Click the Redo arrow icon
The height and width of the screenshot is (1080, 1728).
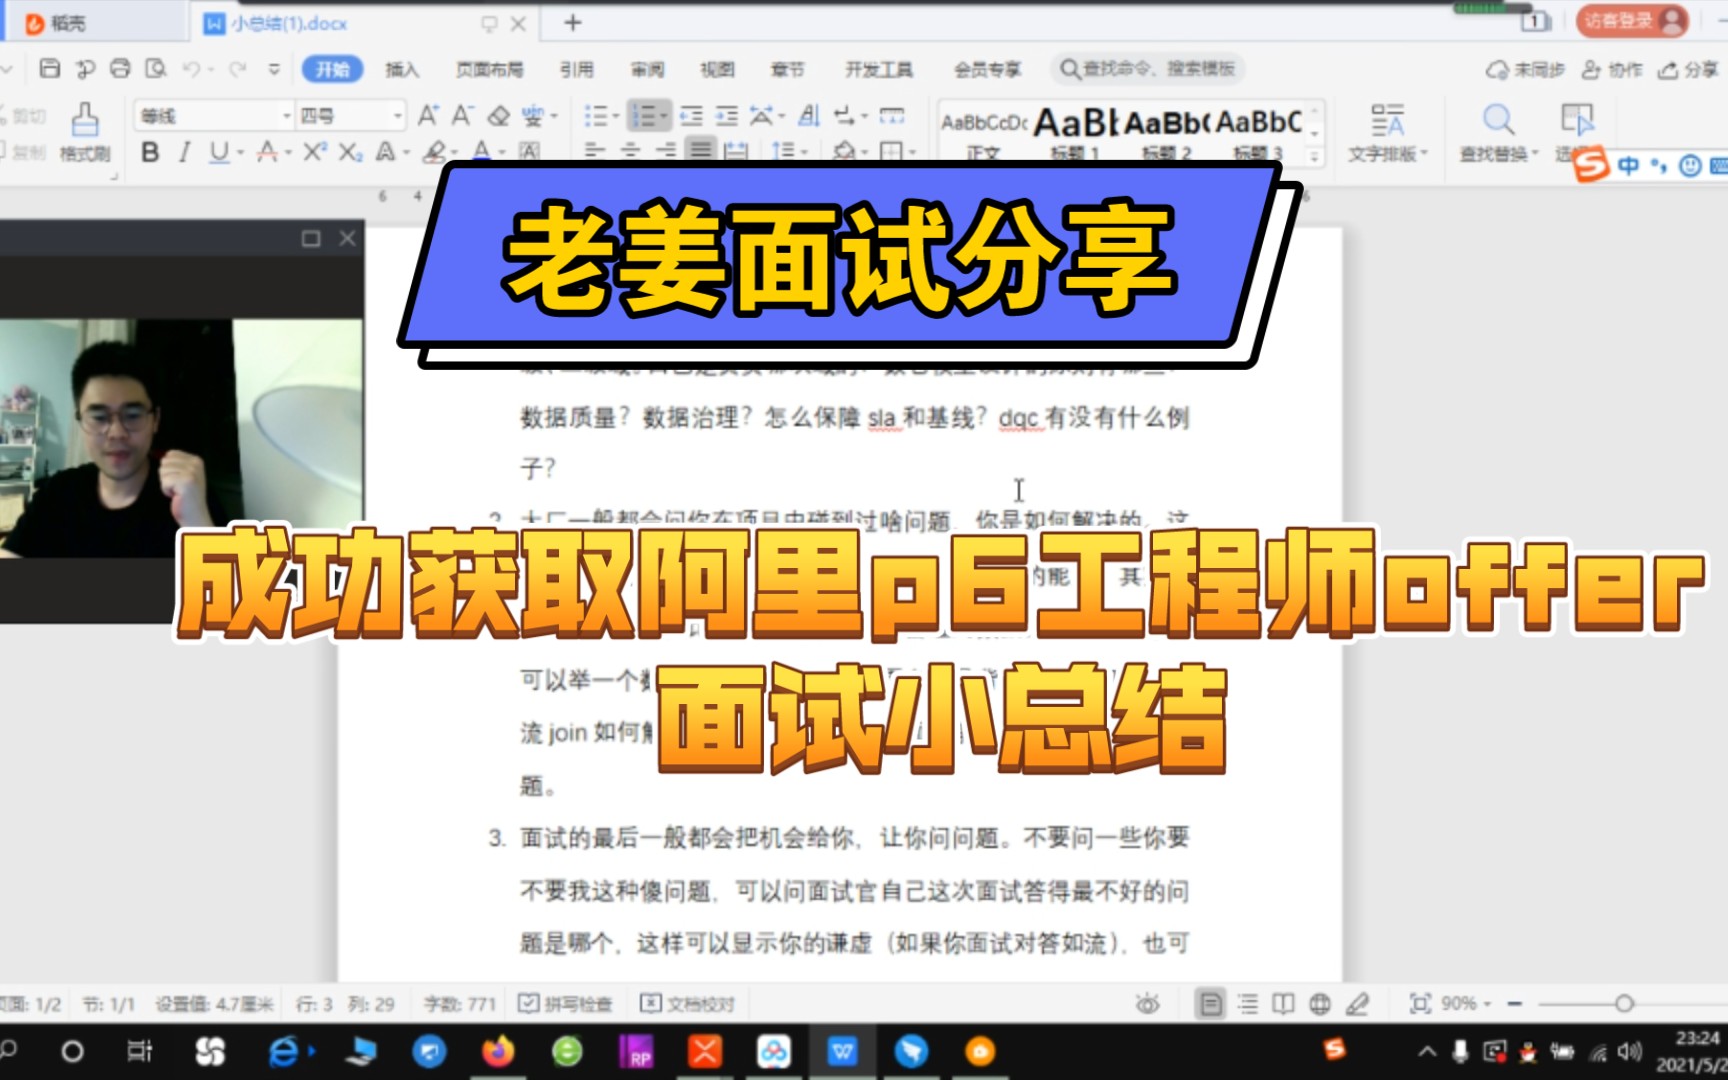point(238,69)
